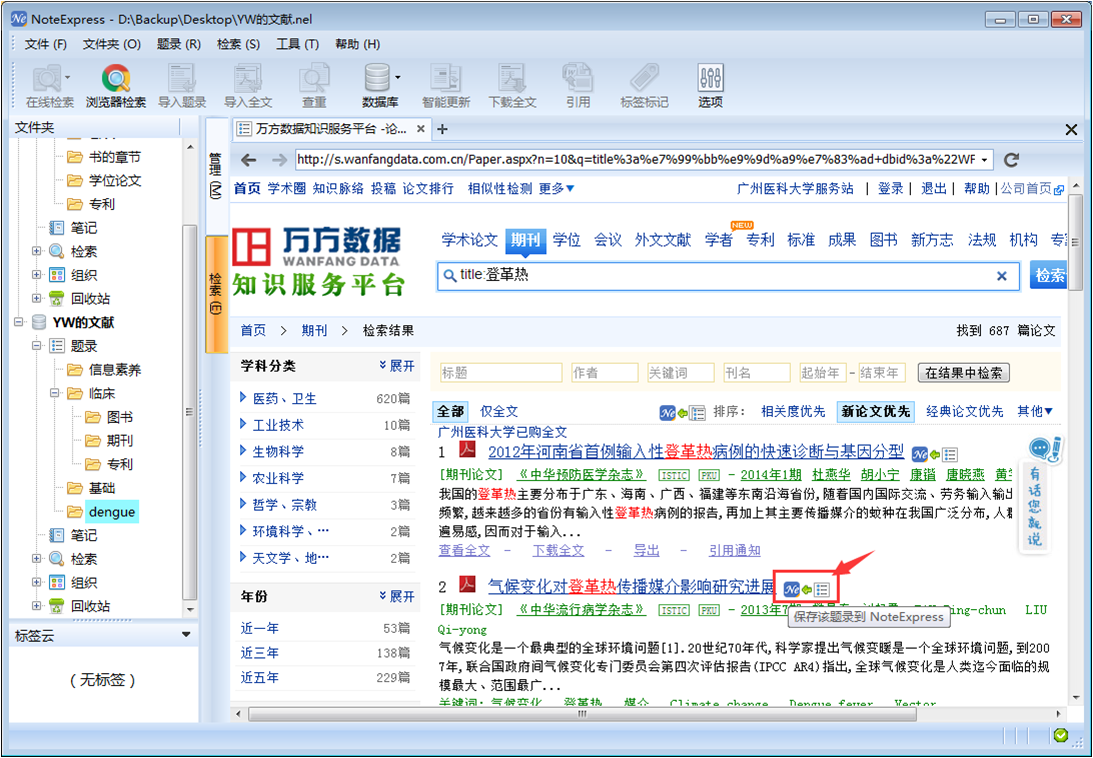Open the 工具 (T) menu
The width and height of the screenshot is (1093, 758).
coord(298,44)
